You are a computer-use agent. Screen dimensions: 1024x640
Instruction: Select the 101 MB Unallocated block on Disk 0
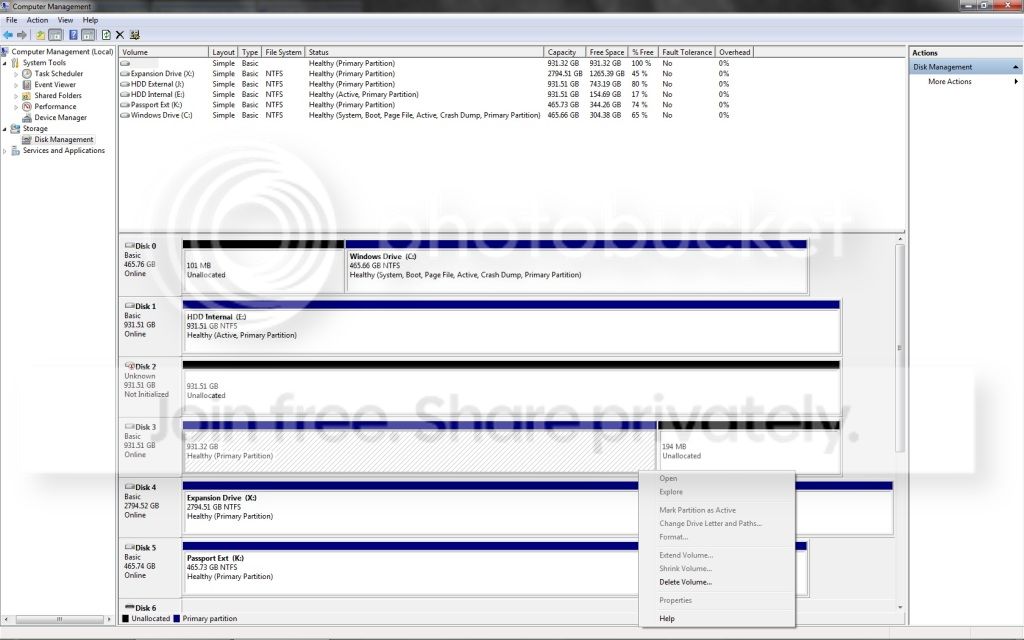click(263, 266)
